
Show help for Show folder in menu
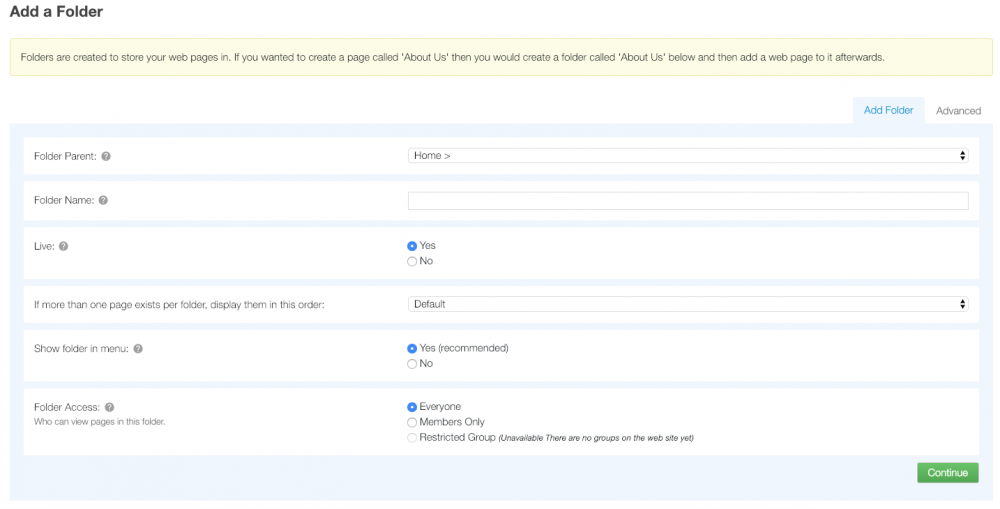click(138, 349)
